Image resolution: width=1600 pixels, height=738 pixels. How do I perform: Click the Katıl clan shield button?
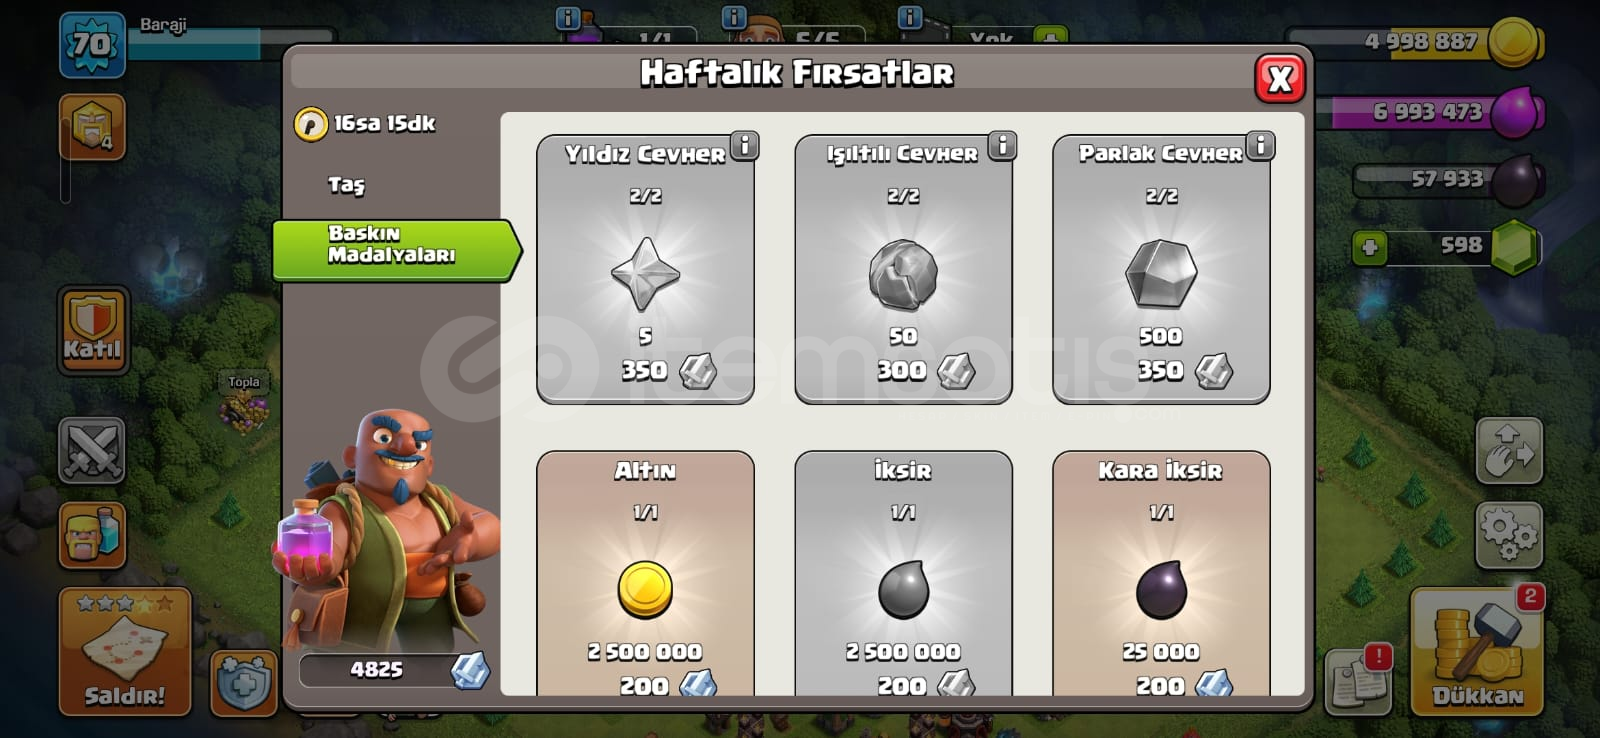pyautogui.click(x=92, y=331)
